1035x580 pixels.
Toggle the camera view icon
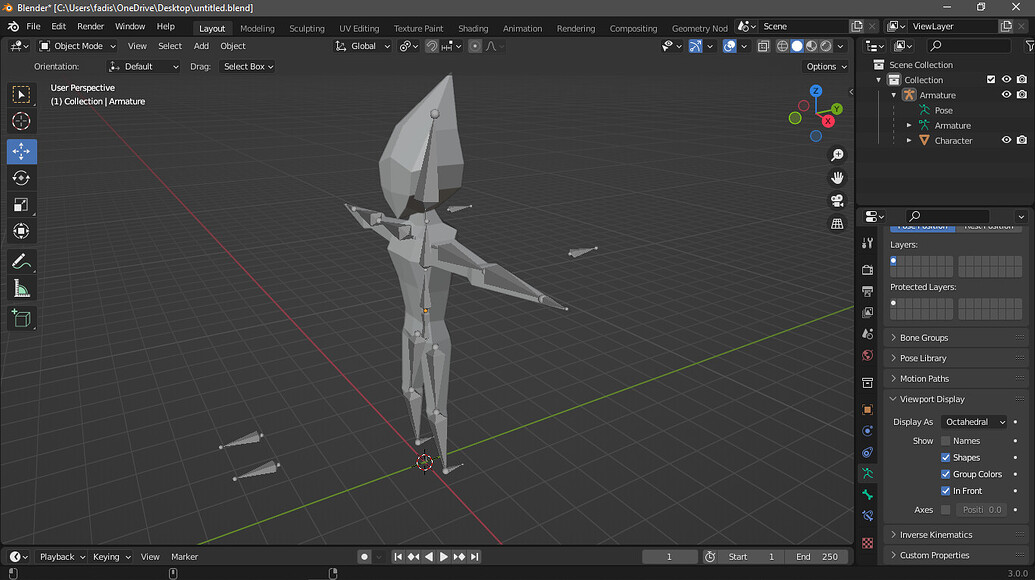(x=837, y=201)
